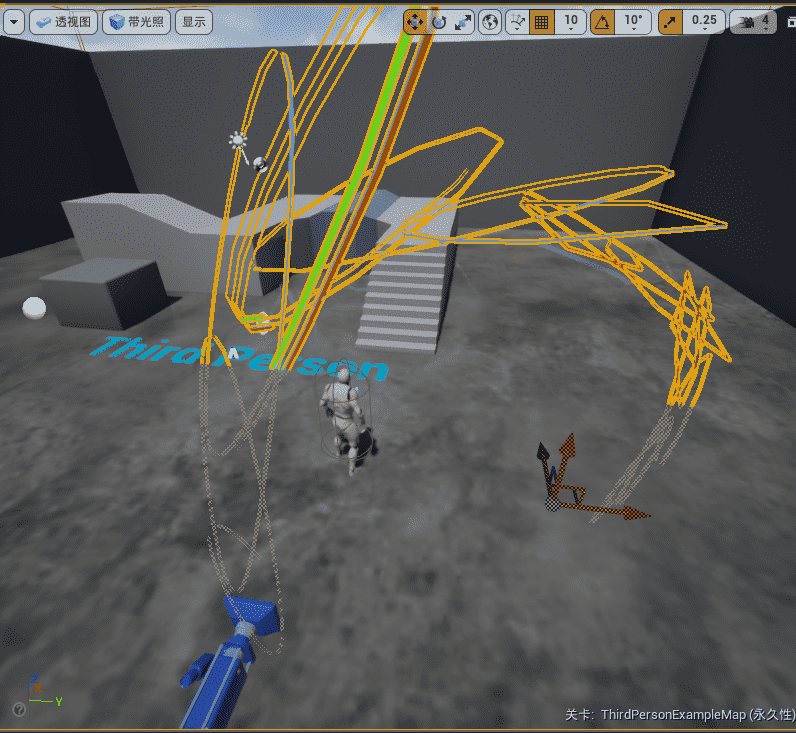Select the rotate tool
The image size is (796, 733).
(439, 21)
